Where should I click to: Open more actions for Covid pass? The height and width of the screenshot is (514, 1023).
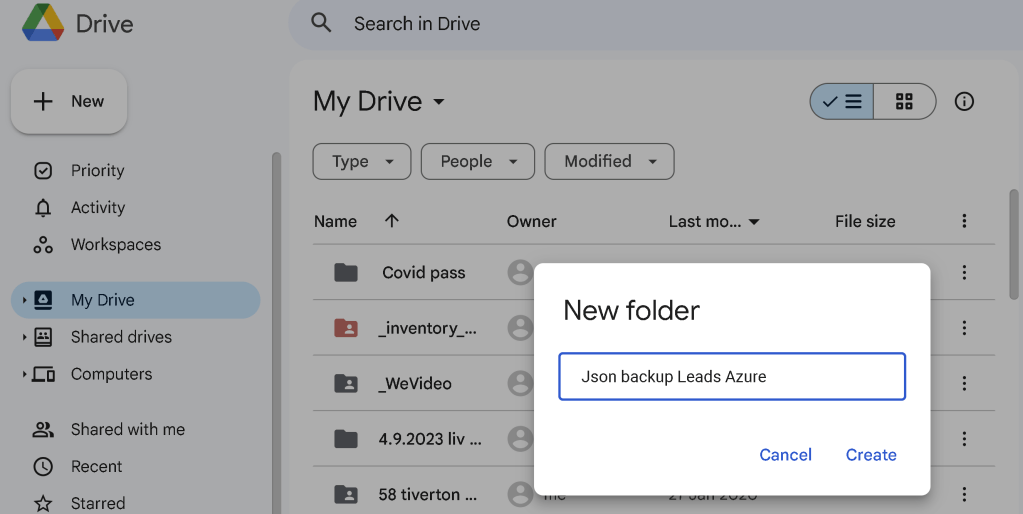pyautogui.click(x=964, y=273)
